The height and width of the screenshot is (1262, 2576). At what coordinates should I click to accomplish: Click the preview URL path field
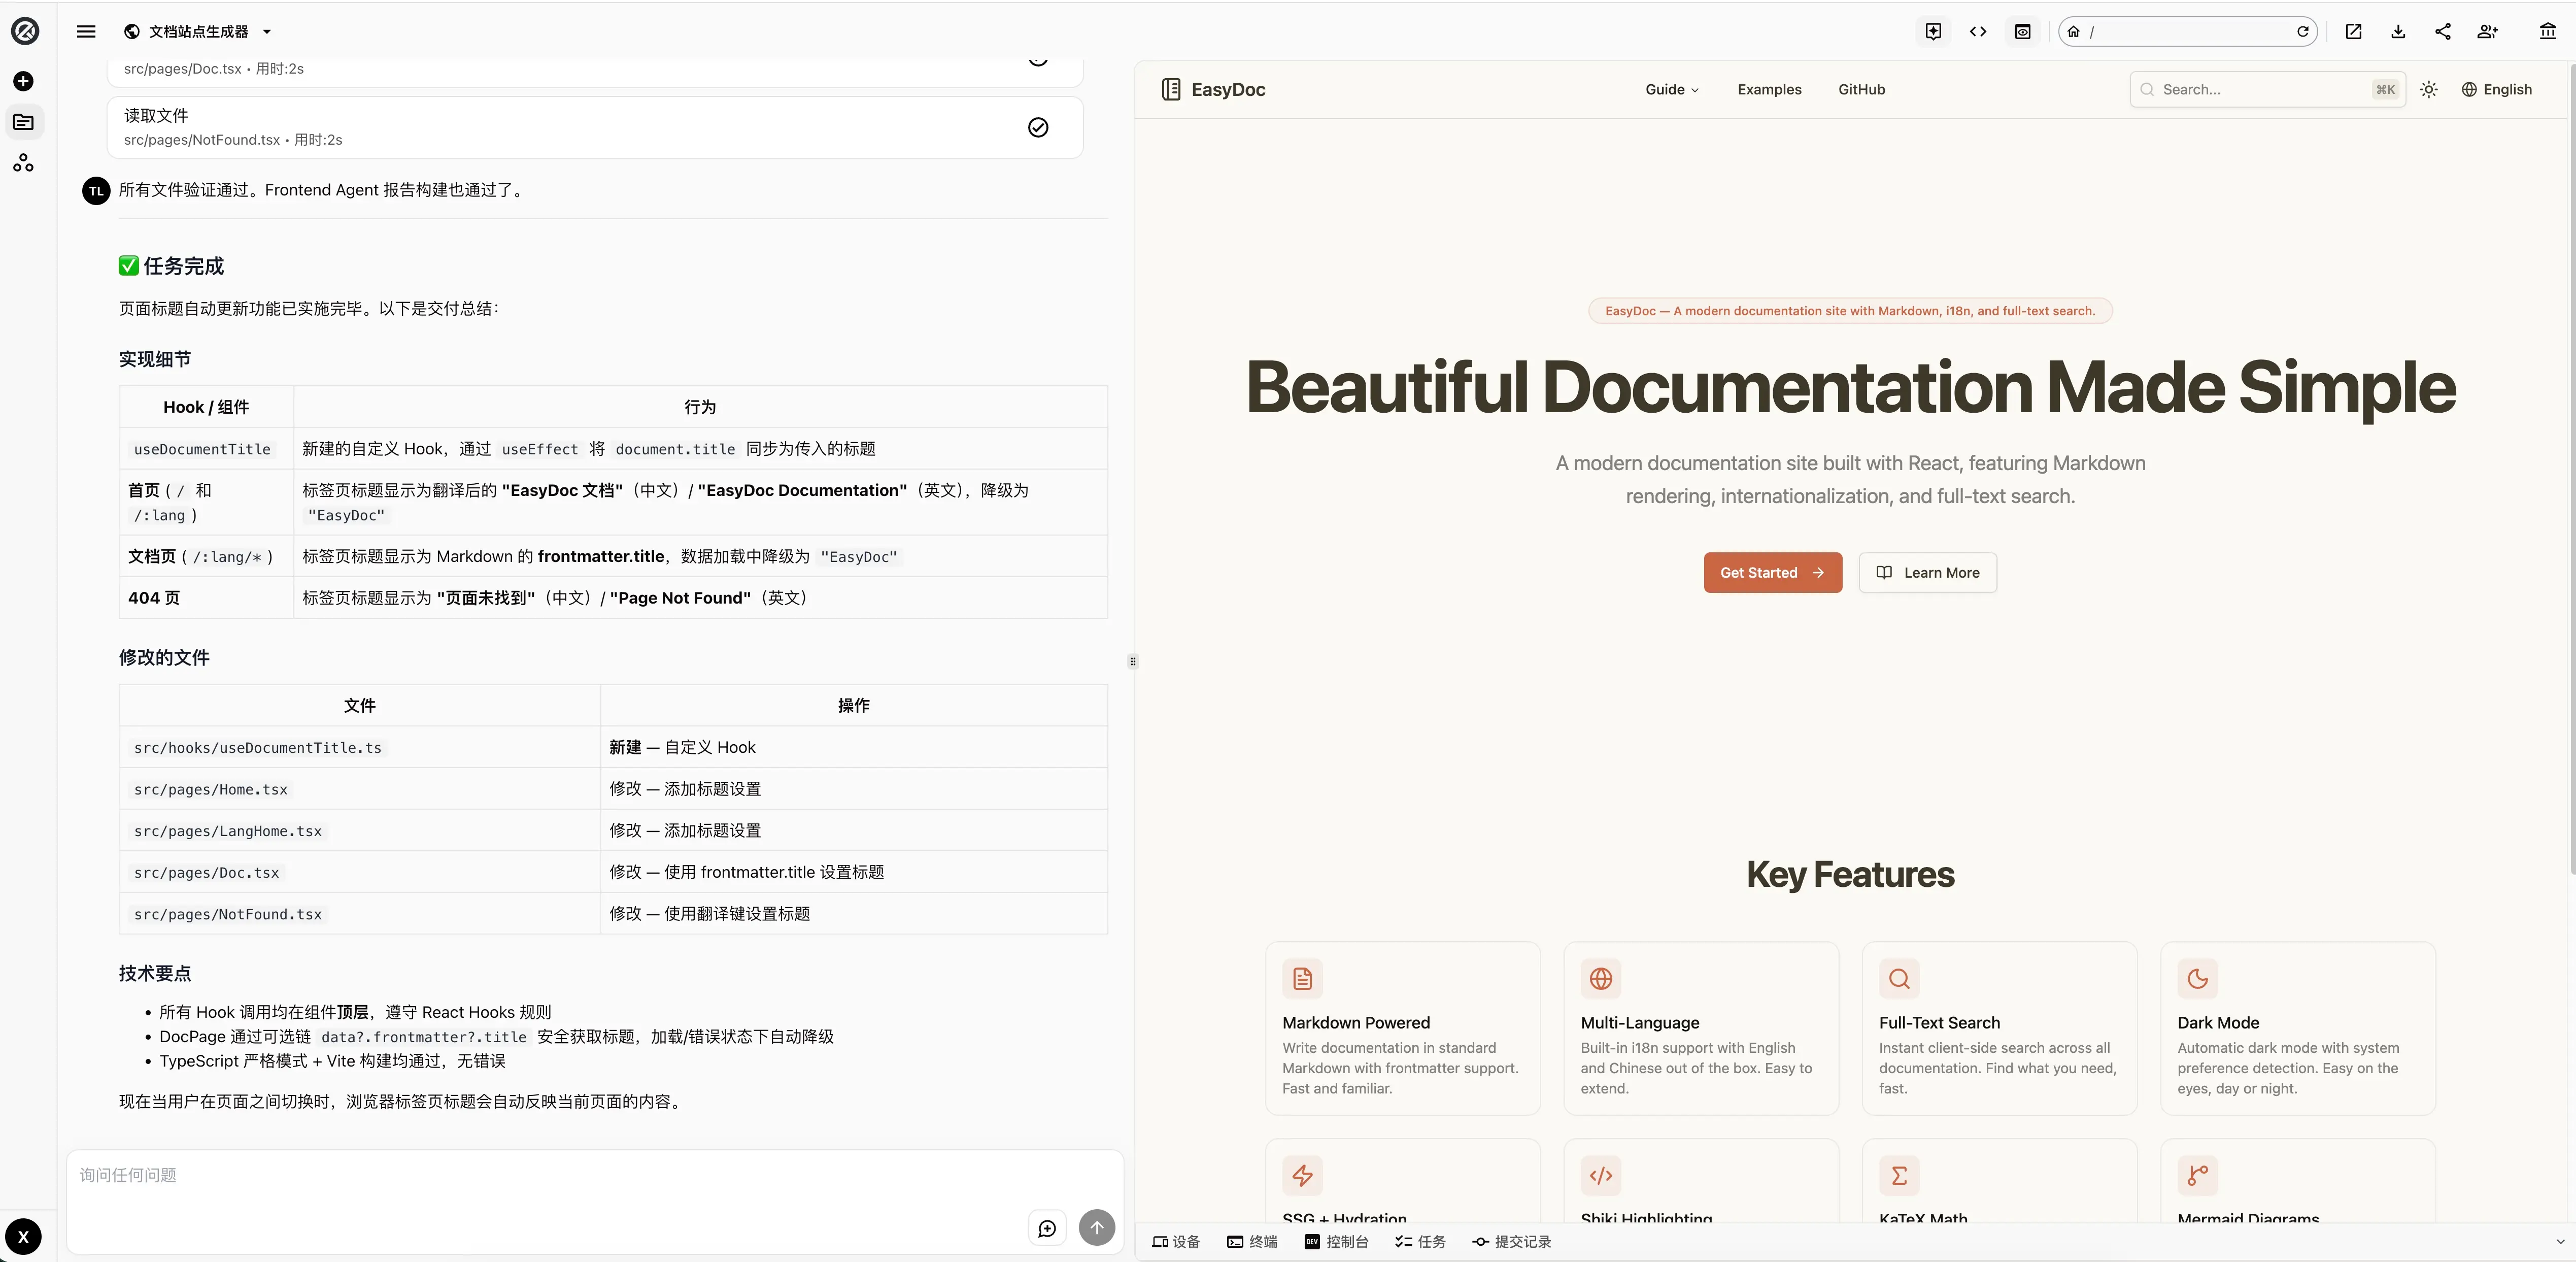tap(2189, 31)
